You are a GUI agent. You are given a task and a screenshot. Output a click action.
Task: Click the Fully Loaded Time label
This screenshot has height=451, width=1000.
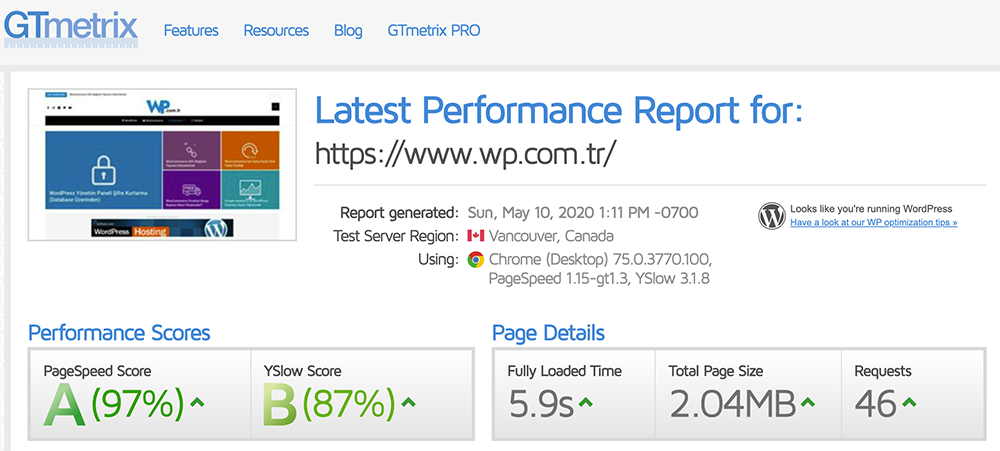(564, 371)
